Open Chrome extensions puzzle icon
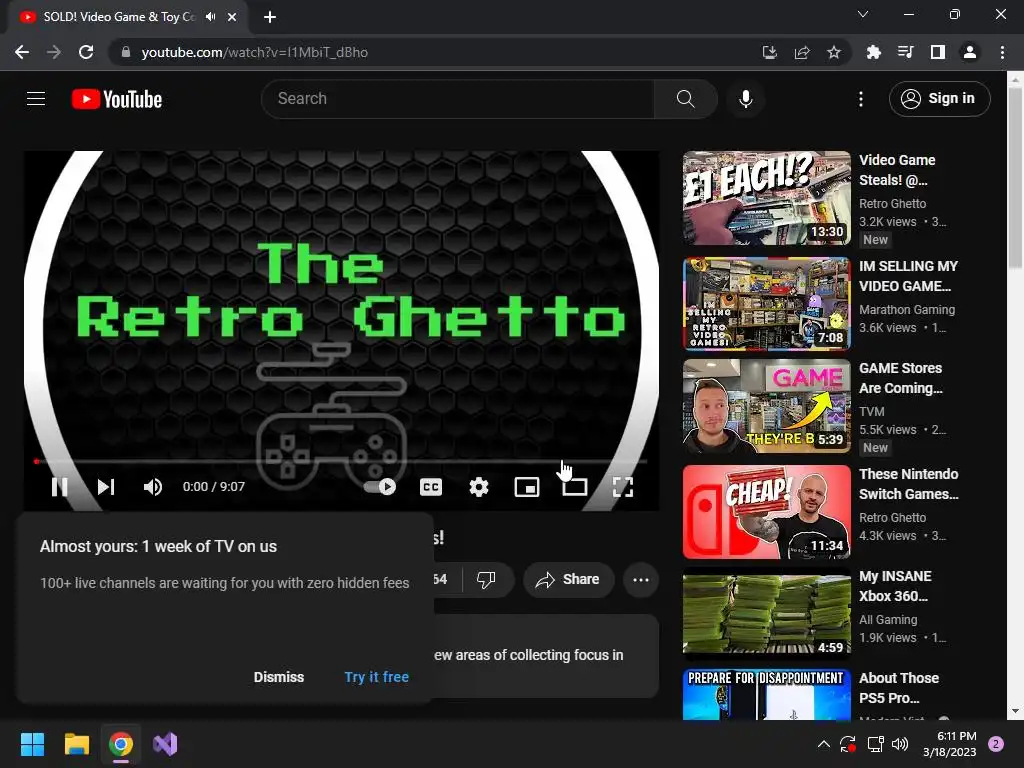This screenshot has height=768, width=1024. tap(873, 52)
